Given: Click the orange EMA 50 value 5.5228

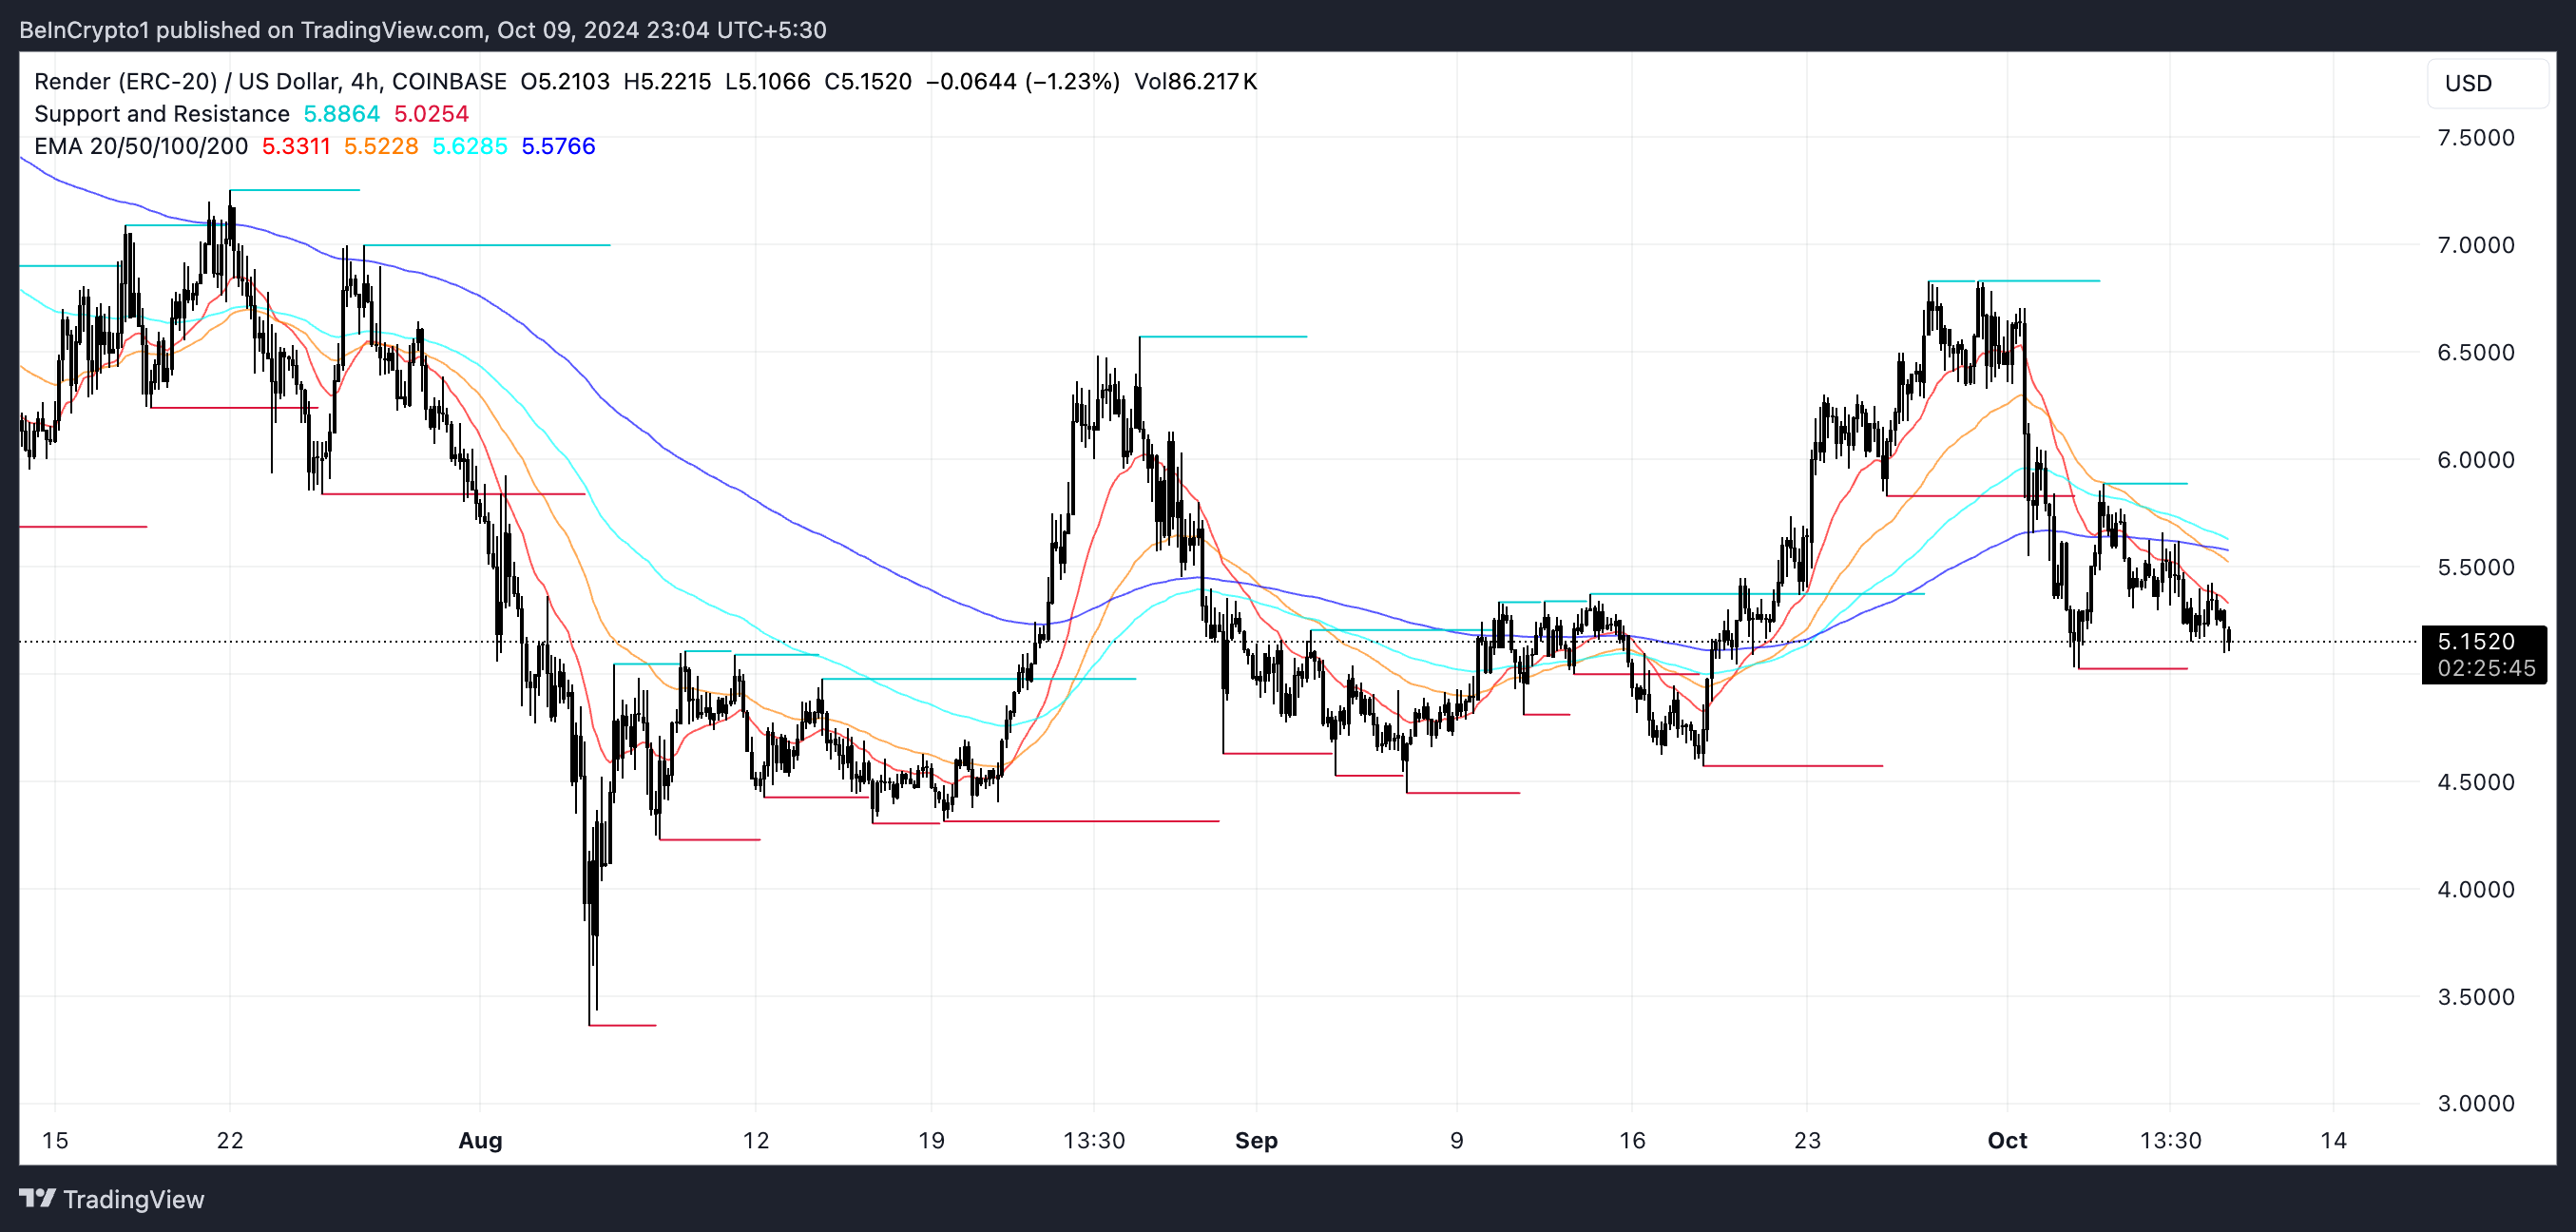Looking at the screenshot, I should point(381,146).
